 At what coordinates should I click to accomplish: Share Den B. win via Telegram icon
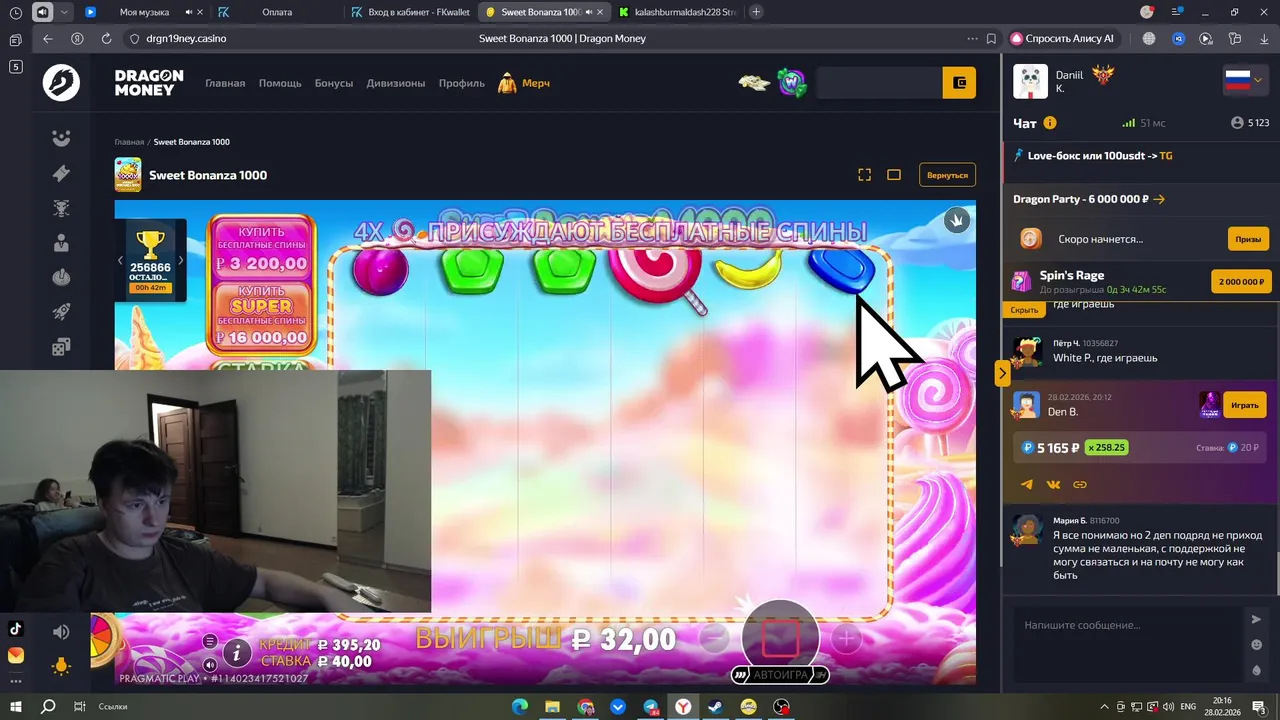point(1027,484)
